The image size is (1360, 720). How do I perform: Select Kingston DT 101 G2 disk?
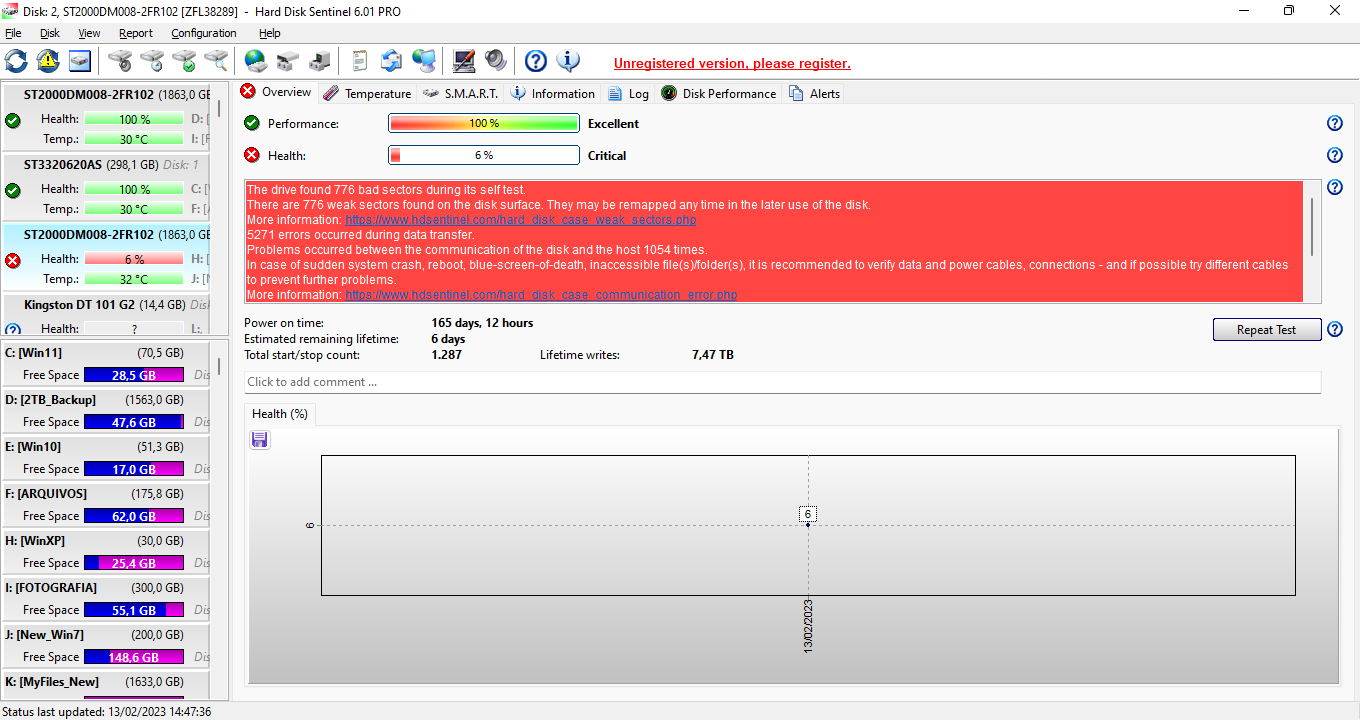coord(105,316)
